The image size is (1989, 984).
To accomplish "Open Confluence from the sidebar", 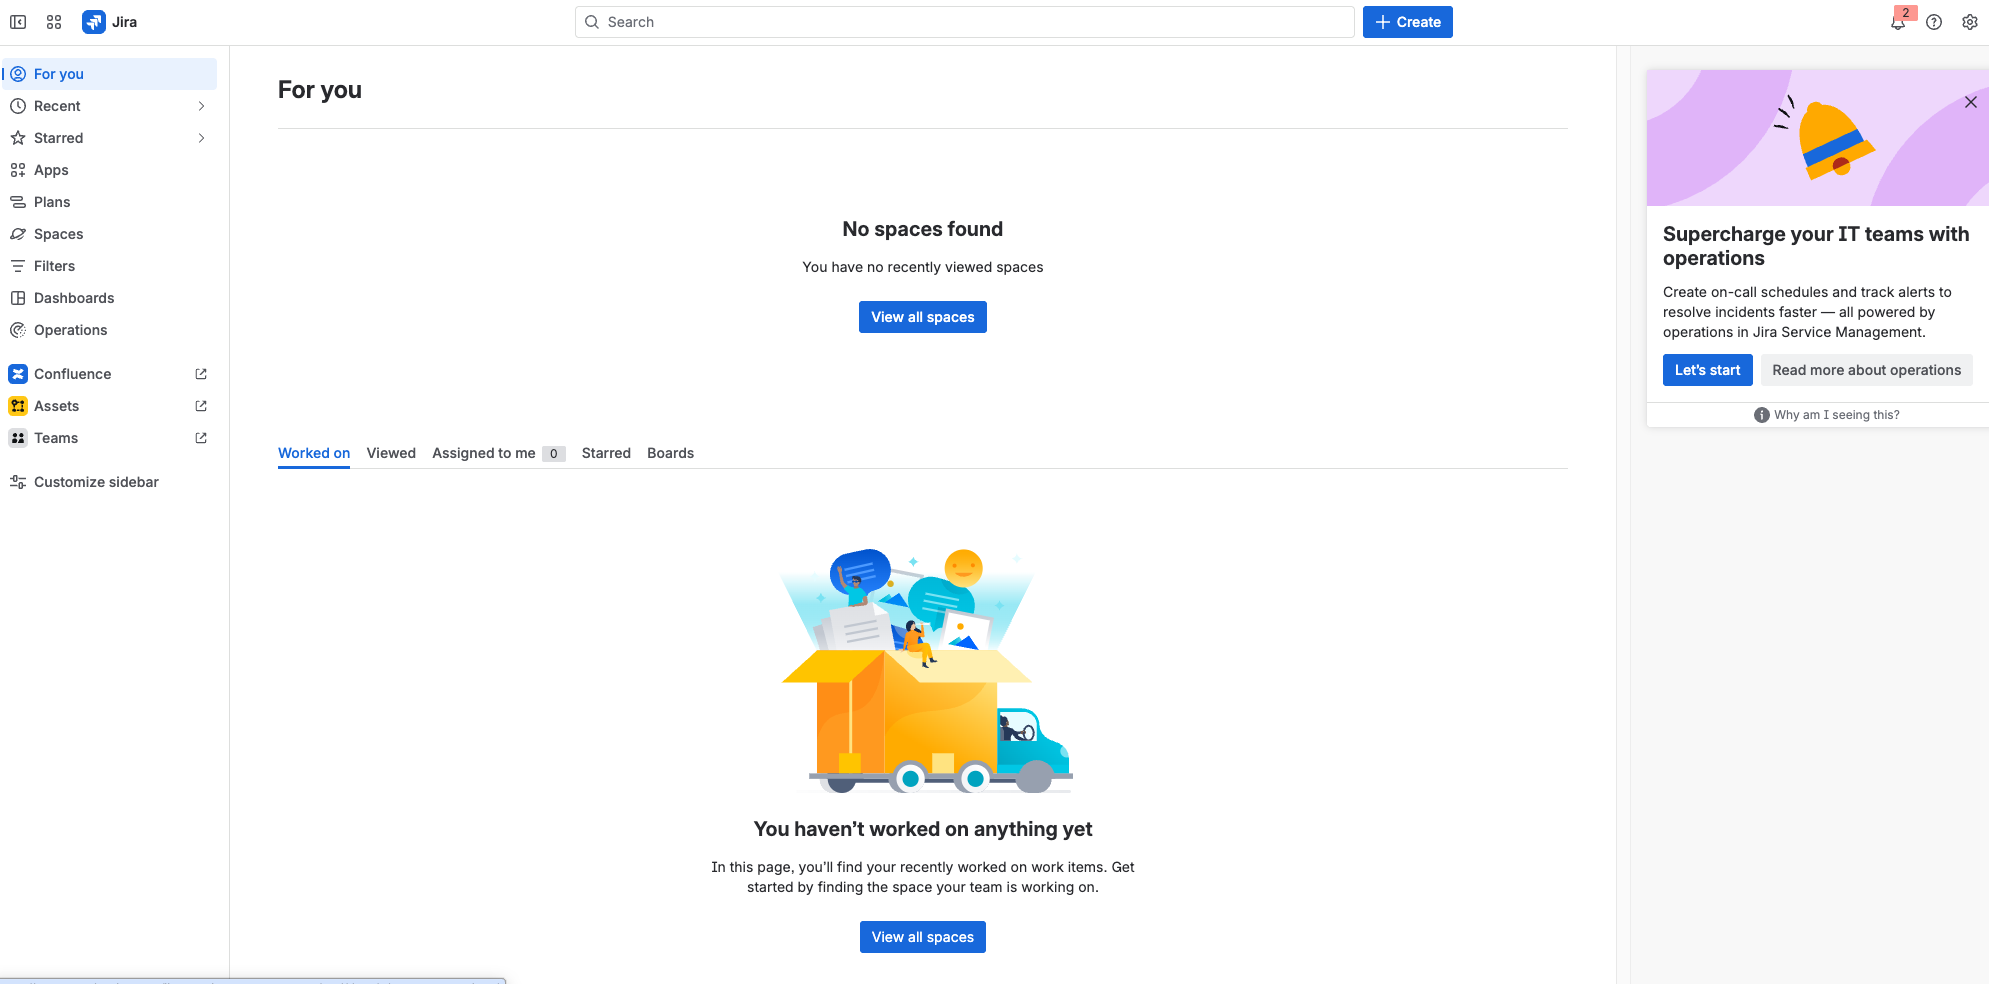I will 73,374.
